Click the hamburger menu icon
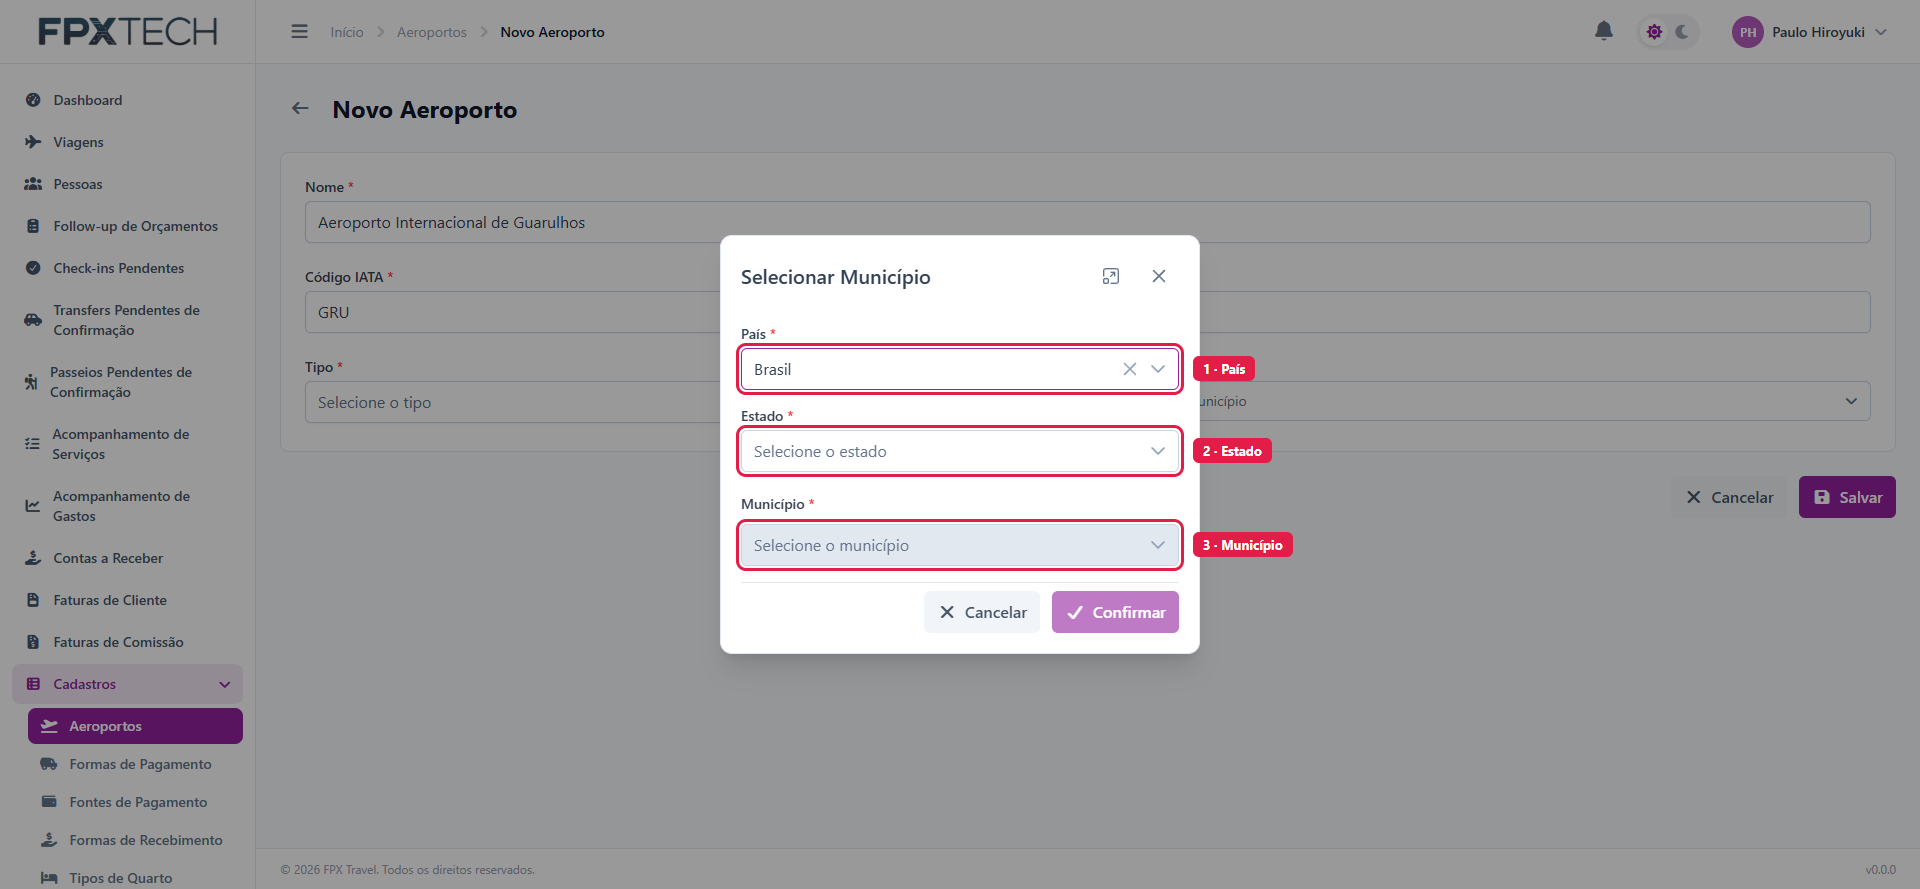Viewport: 1920px width, 889px height. [x=299, y=32]
